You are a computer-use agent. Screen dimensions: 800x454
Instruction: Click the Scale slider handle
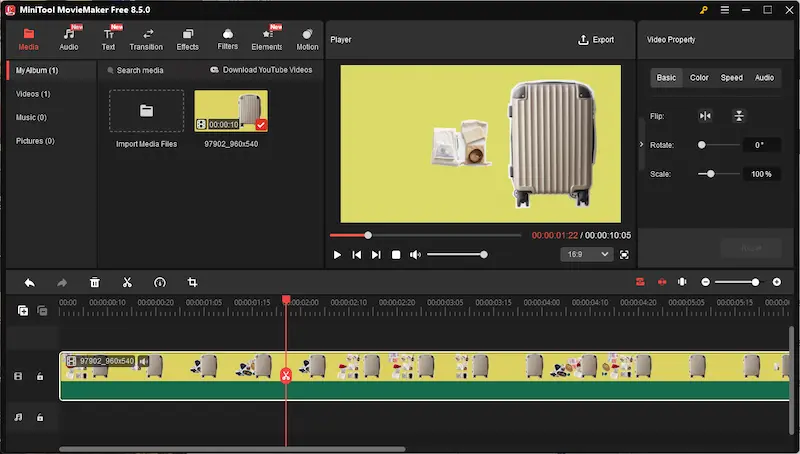[710, 174]
